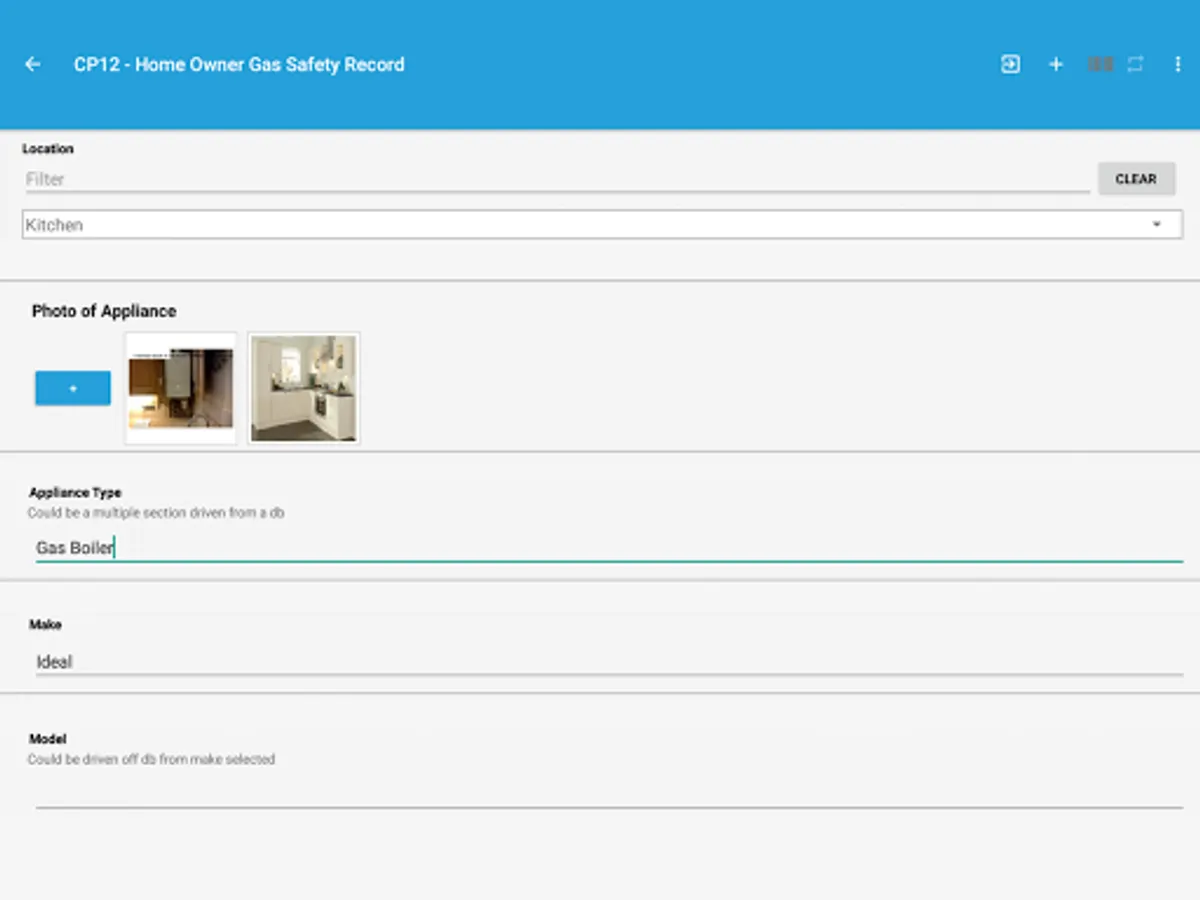The image size is (1200, 900).
Task: Click the CP12 - Home Owner Gas Safety Record title
Action: coord(239,64)
